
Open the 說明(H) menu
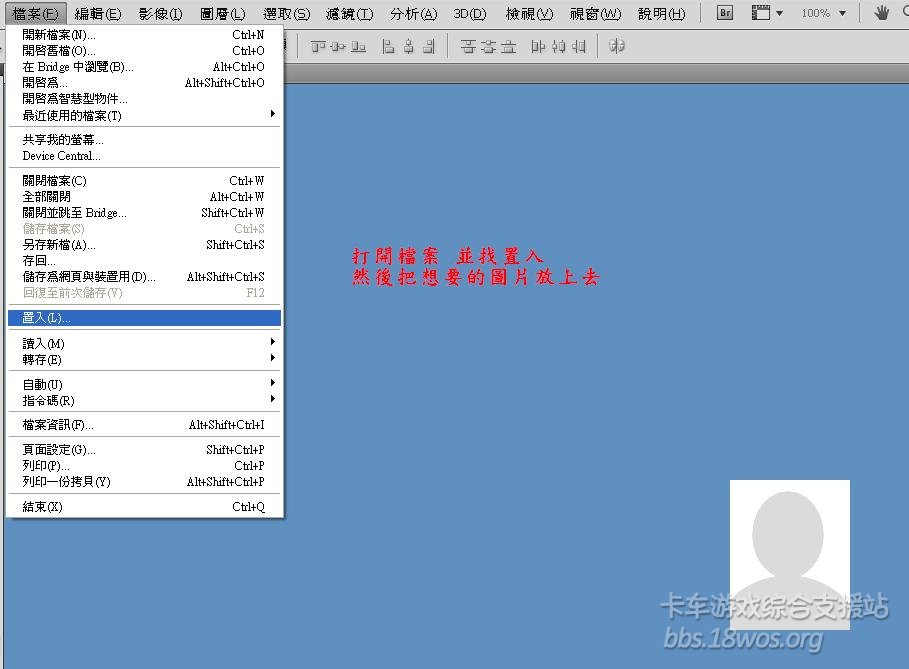661,13
